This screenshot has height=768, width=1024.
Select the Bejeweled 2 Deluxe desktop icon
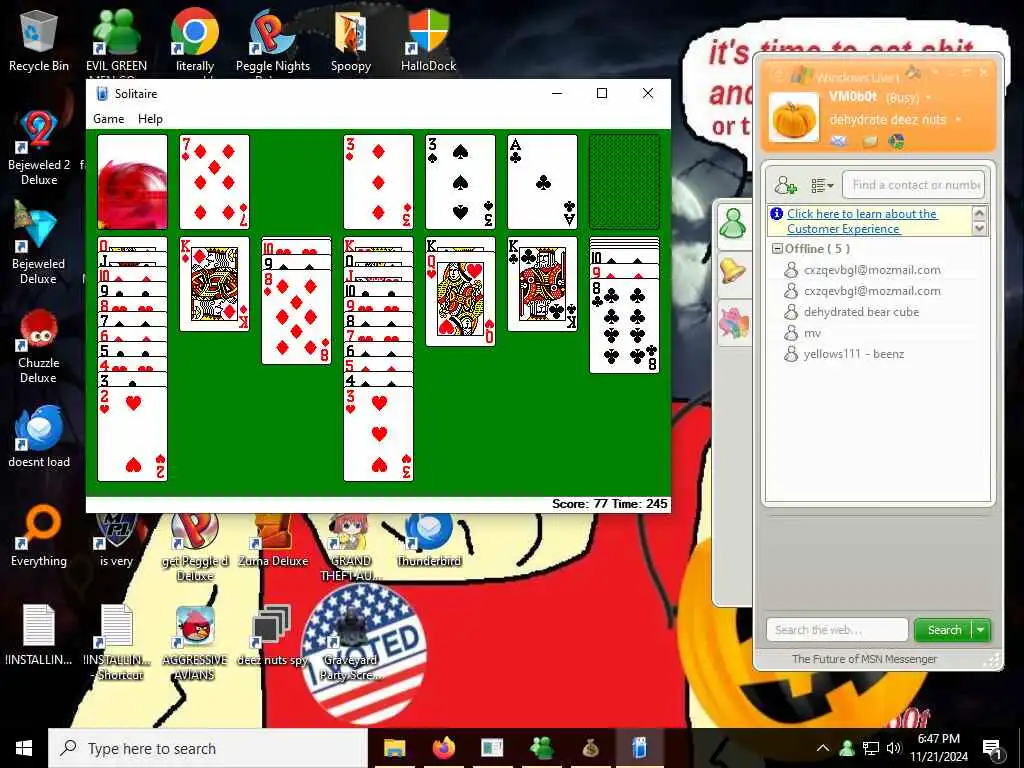[39, 148]
